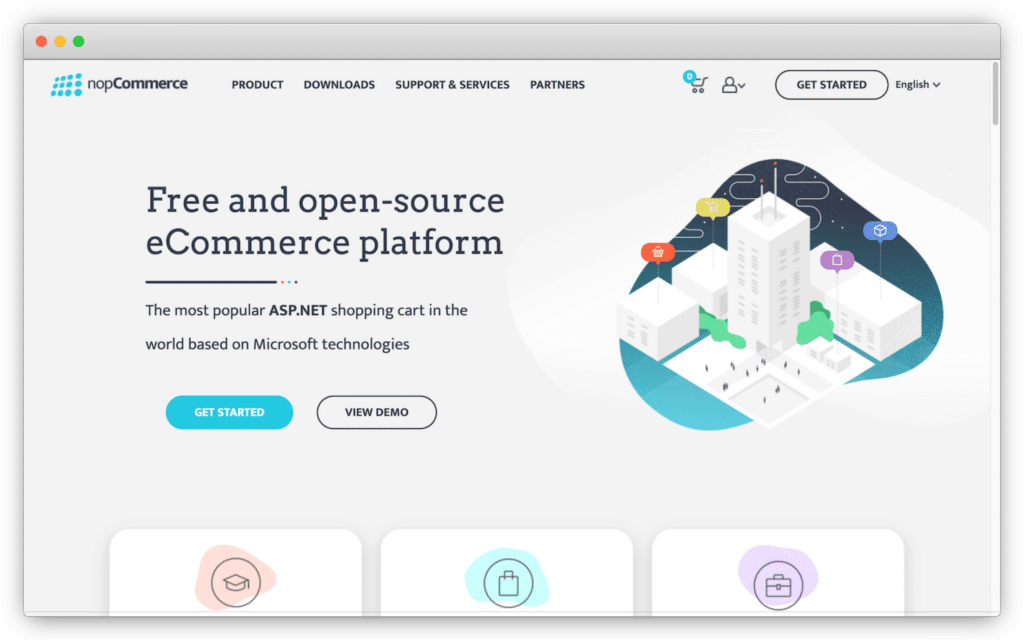Click the cart item counter badge

pos(690,76)
